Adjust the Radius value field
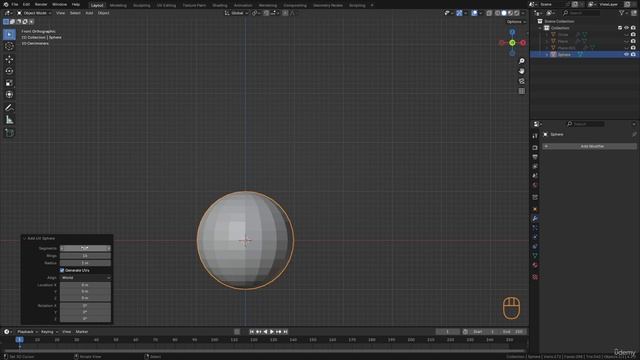640x360 pixels. coord(85,263)
